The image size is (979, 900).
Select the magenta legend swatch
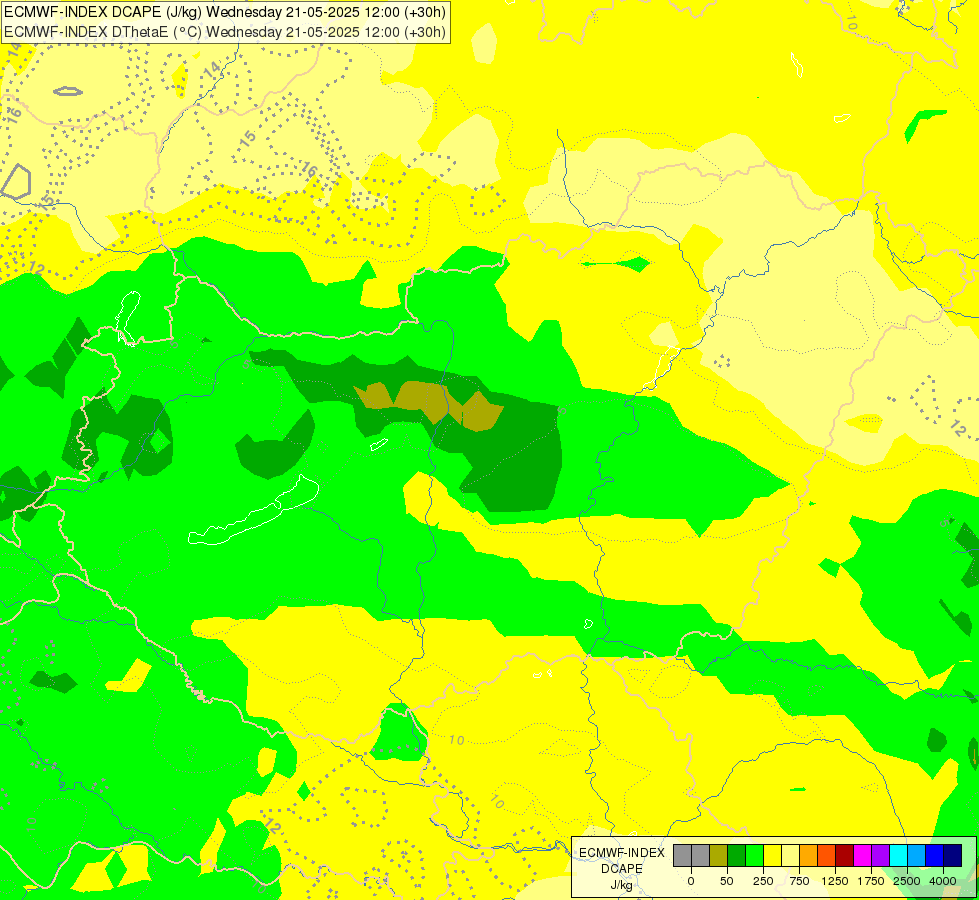coord(863,855)
